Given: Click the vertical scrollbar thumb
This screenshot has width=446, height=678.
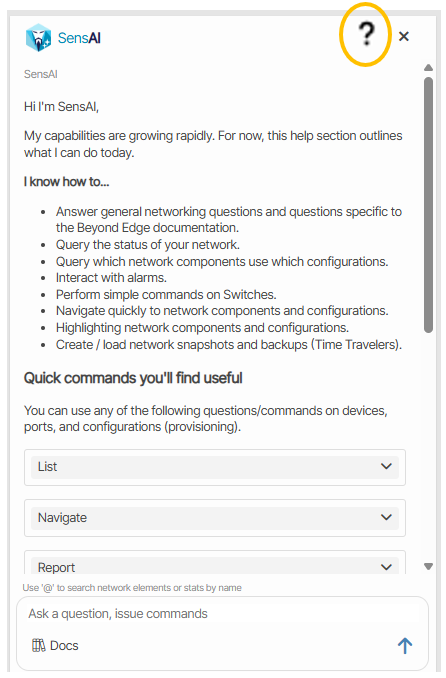Looking at the screenshot, I should 428,205.
